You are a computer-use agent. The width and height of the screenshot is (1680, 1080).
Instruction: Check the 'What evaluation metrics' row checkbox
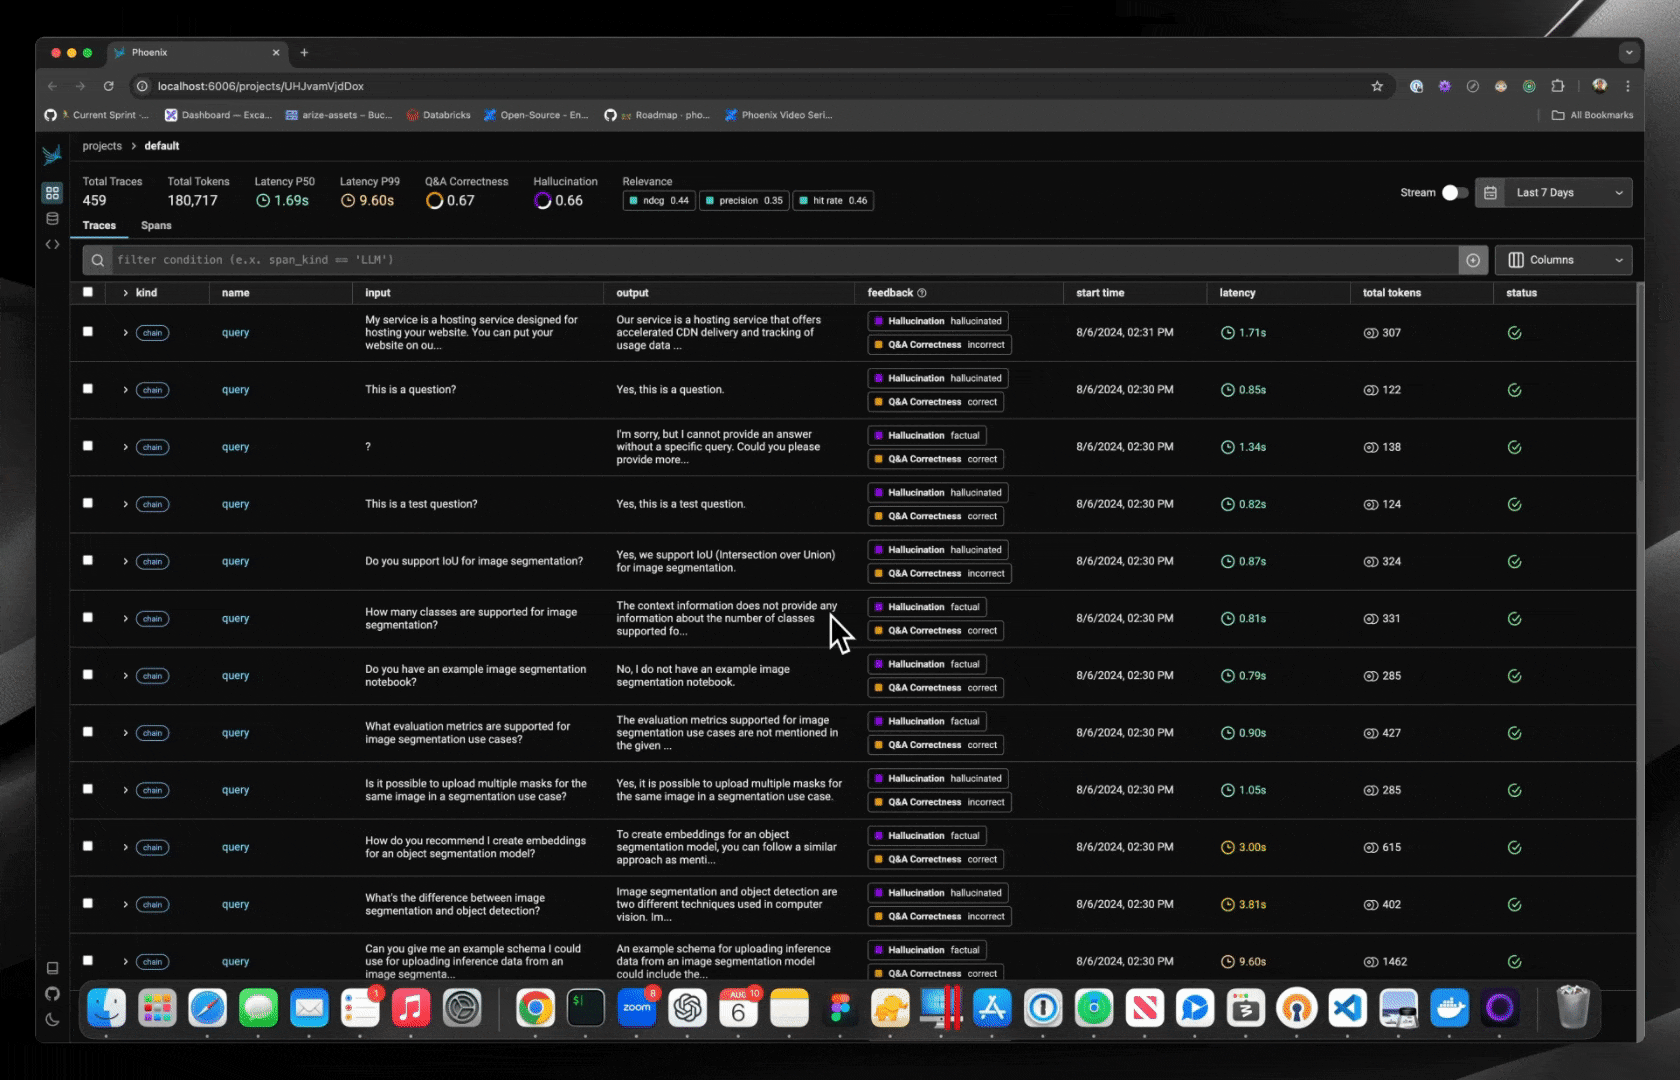pos(88,731)
